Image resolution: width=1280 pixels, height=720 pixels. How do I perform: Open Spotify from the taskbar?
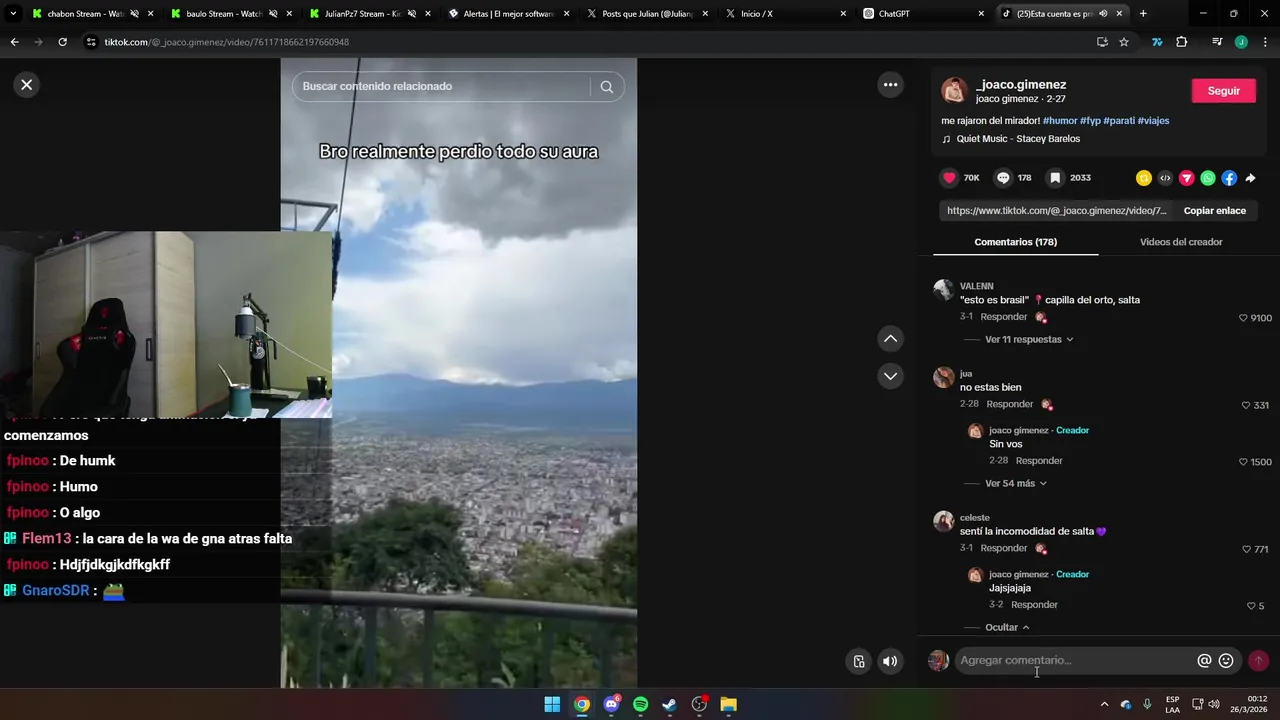tap(640, 705)
